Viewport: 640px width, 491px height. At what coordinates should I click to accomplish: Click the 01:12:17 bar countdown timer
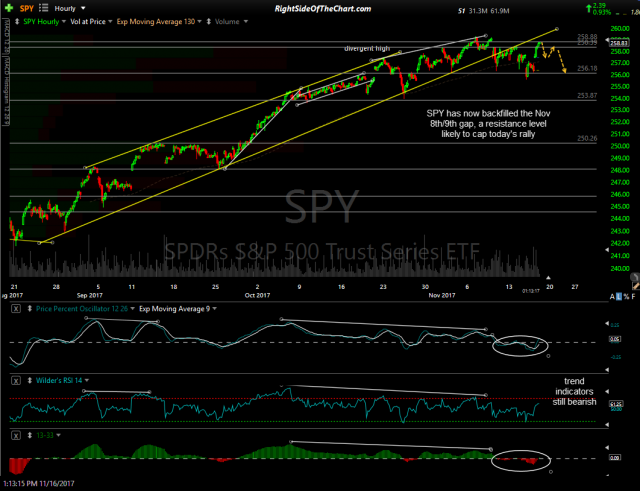point(531,291)
